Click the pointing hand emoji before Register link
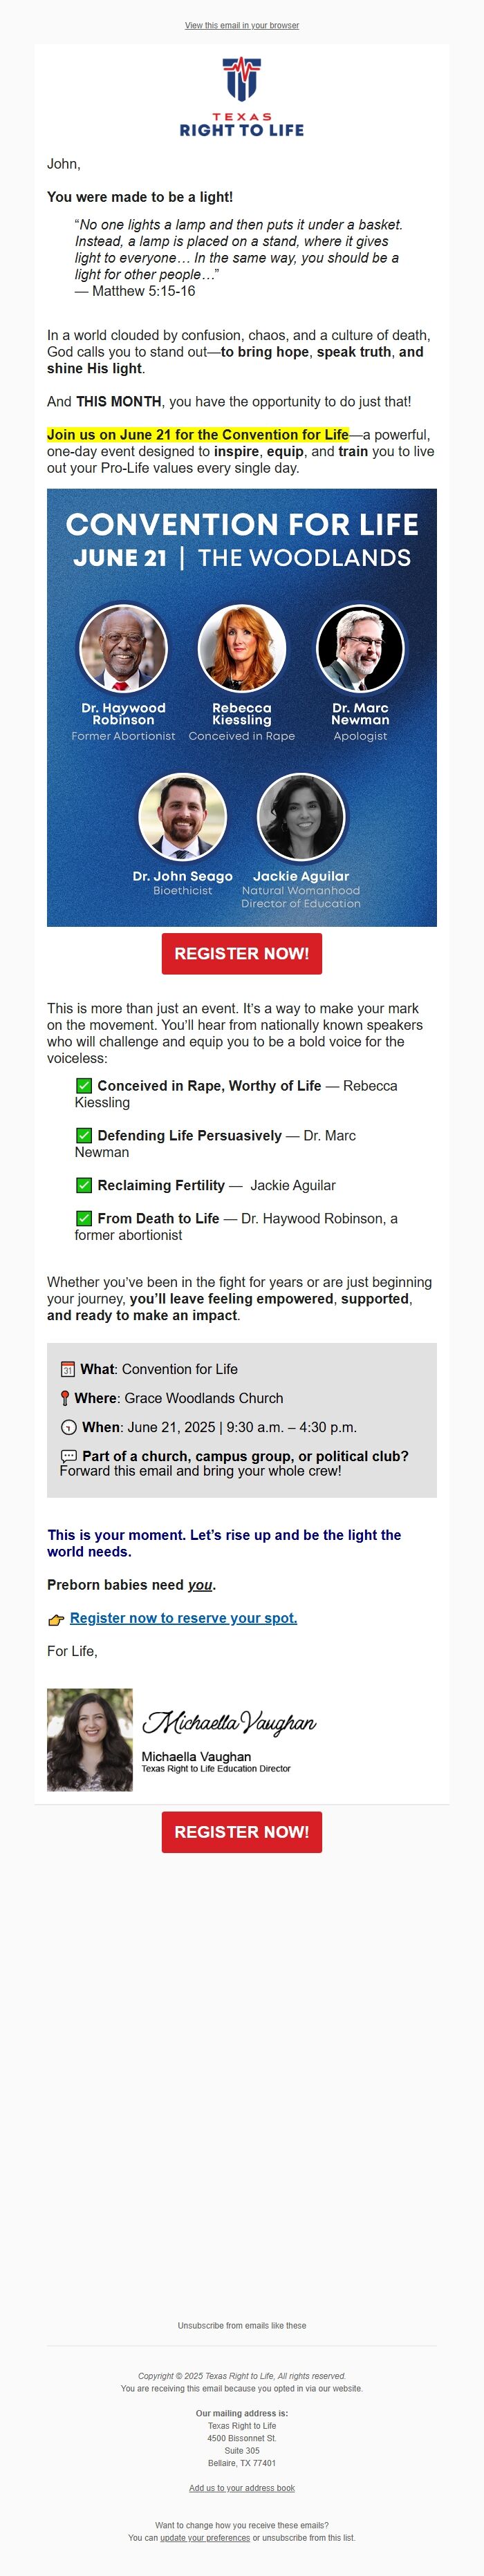This screenshot has height=2576, width=484. (56, 1619)
